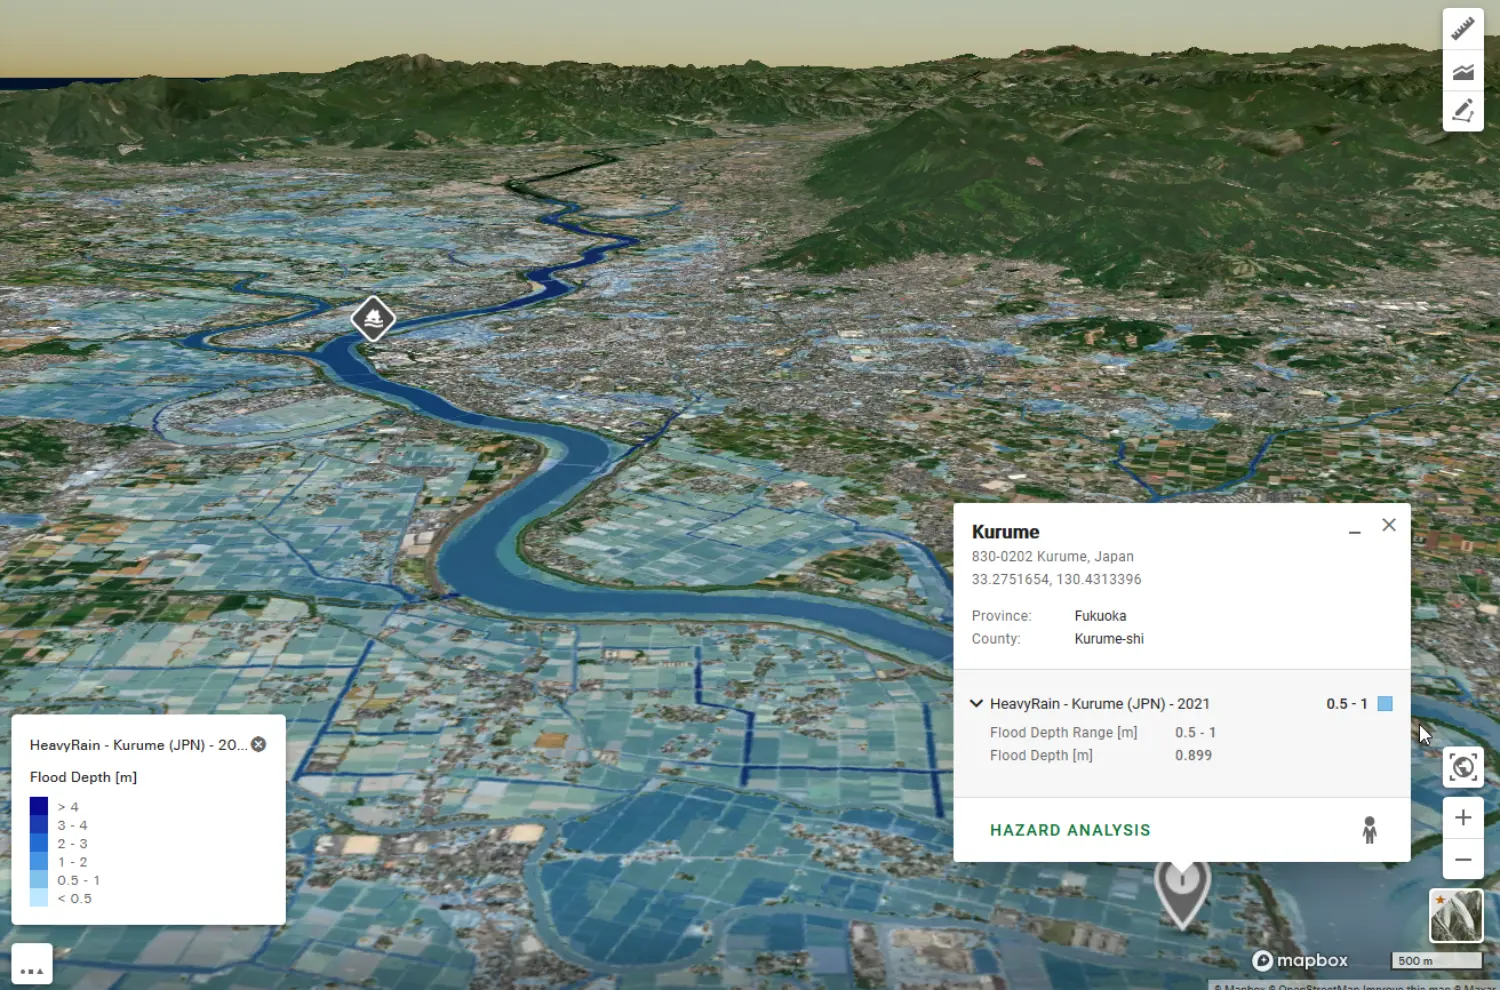Switch basemap using the satellite thumbnail
1500x990 pixels.
click(x=1456, y=915)
